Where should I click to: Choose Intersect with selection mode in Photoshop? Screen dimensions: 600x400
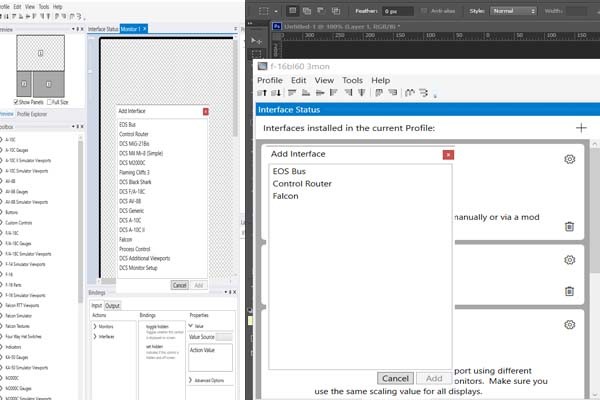(336, 11)
